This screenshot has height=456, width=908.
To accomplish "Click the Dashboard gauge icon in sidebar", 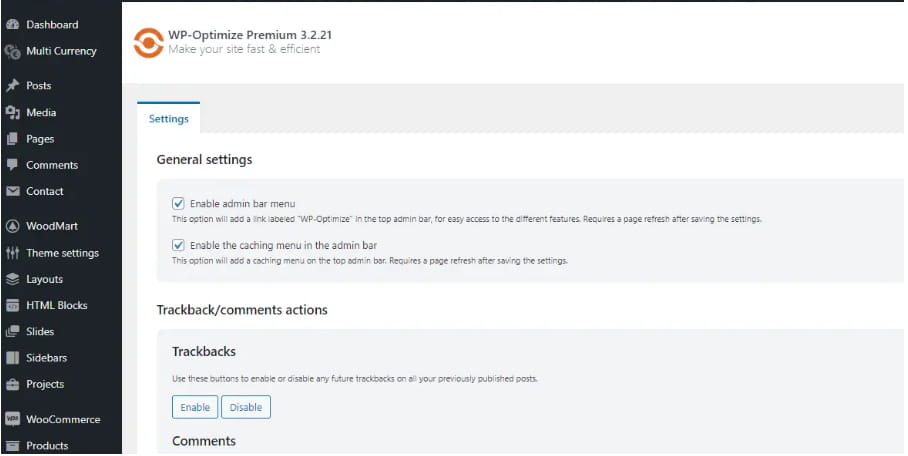I will [13, 24].
